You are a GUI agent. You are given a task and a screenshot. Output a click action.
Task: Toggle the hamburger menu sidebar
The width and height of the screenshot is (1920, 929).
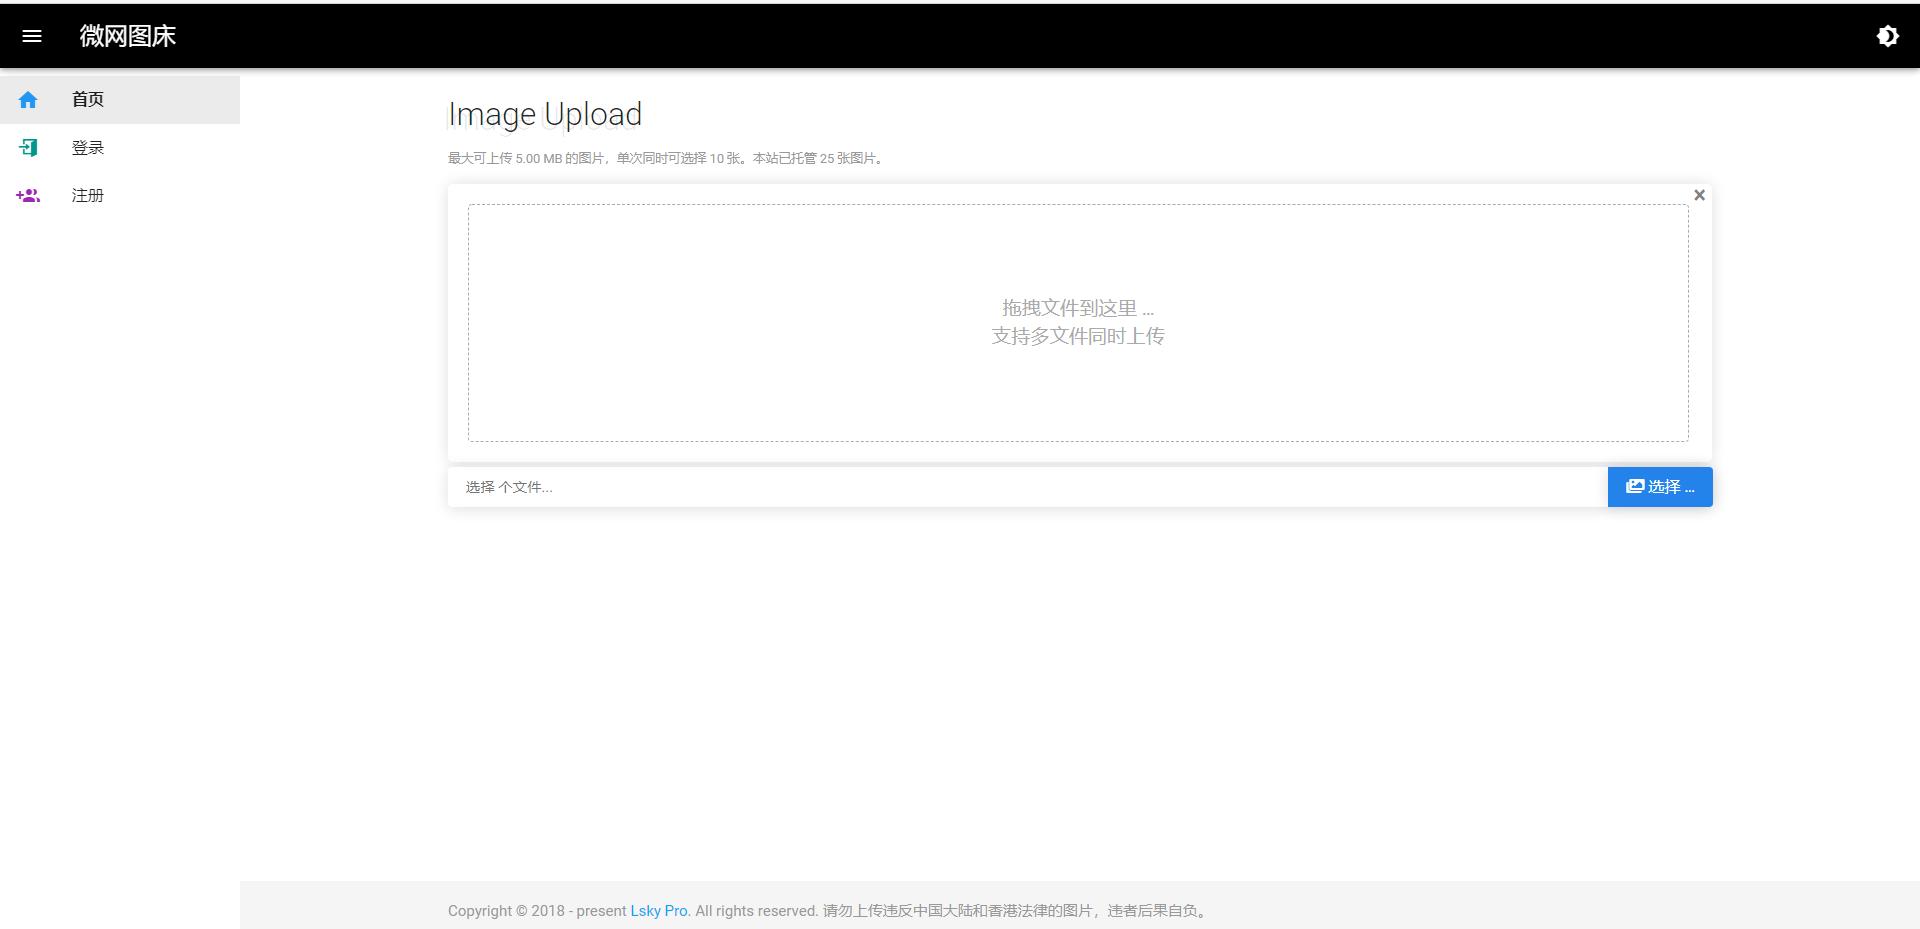[32, 36]
